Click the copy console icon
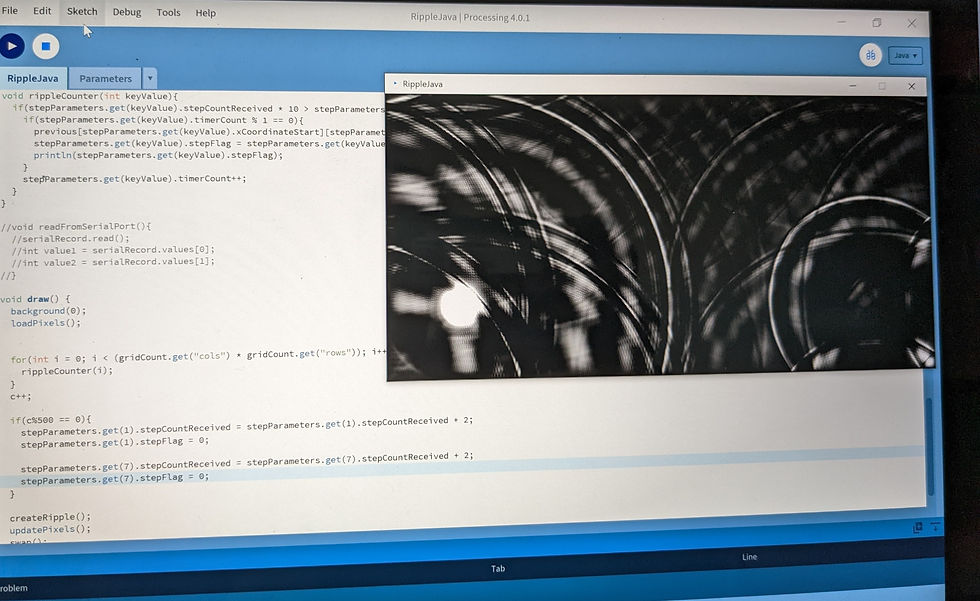 pyautogui.click(x=918, y=527)
